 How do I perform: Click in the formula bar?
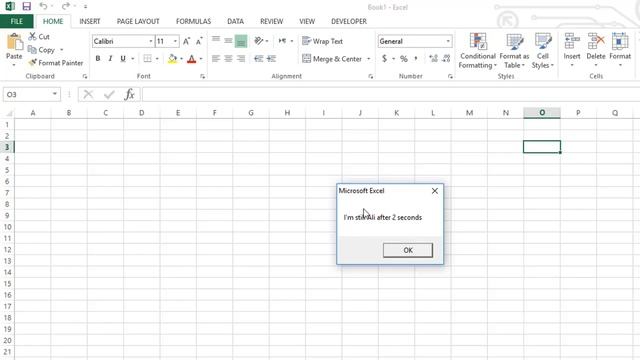[391, 95]
